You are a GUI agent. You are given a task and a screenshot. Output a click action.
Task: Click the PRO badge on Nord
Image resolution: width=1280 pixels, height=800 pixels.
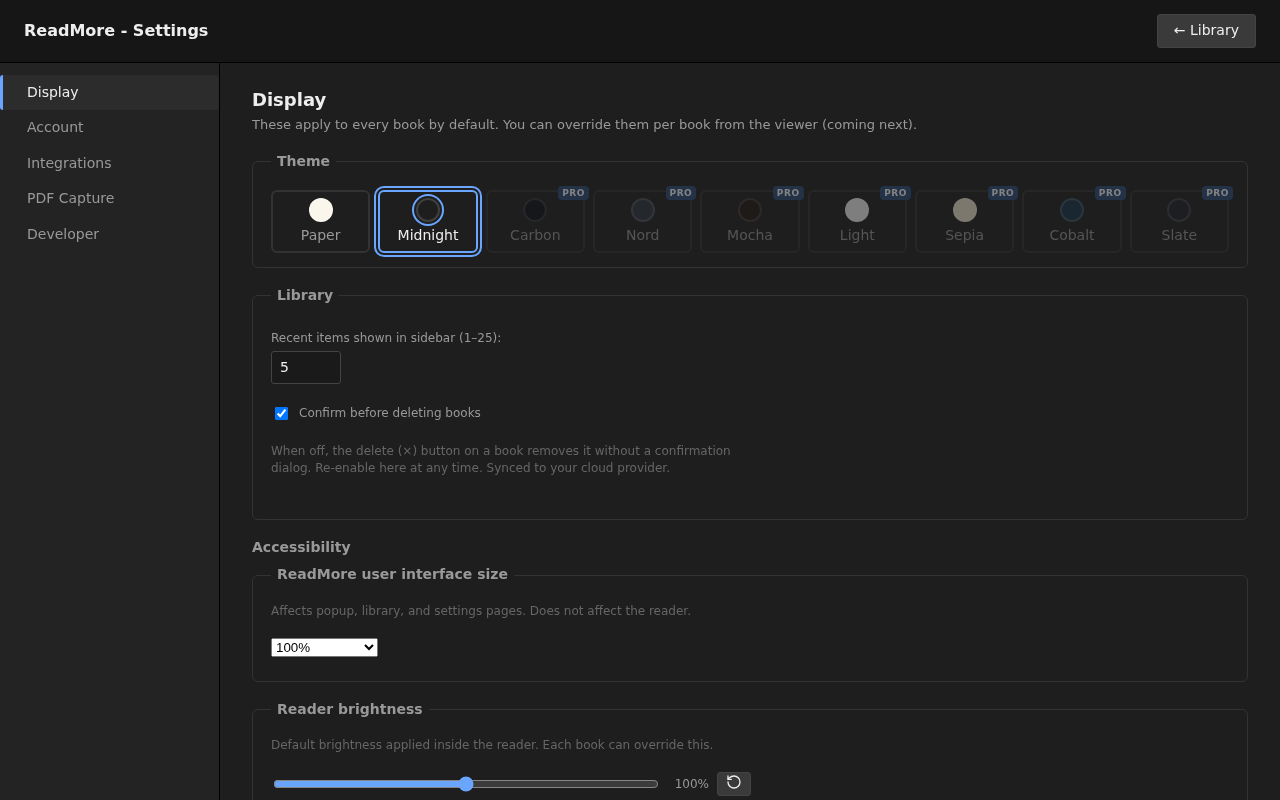coord(681,193)
